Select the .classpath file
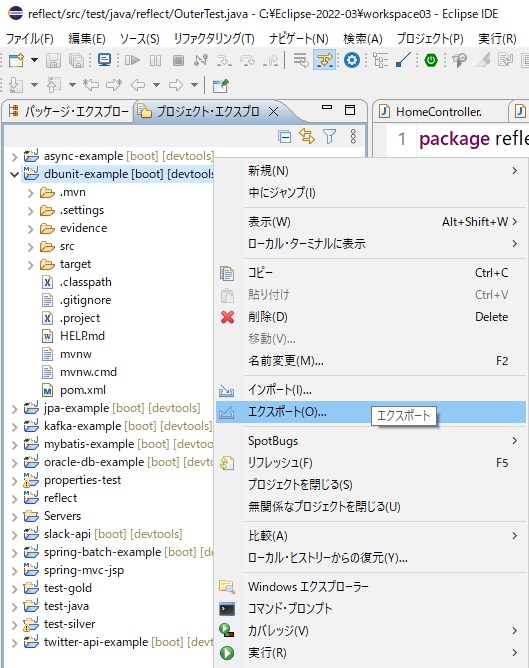529x668 pixels. coord(86,282)
